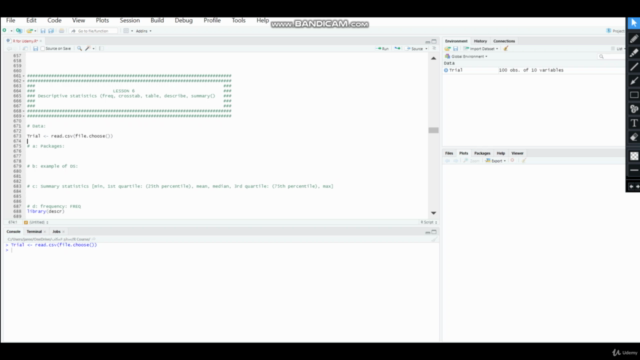Click the broom icon to clear environment
Image resolution: width=640 pixels, height=360 pixels.
click(x=506, y=49)
